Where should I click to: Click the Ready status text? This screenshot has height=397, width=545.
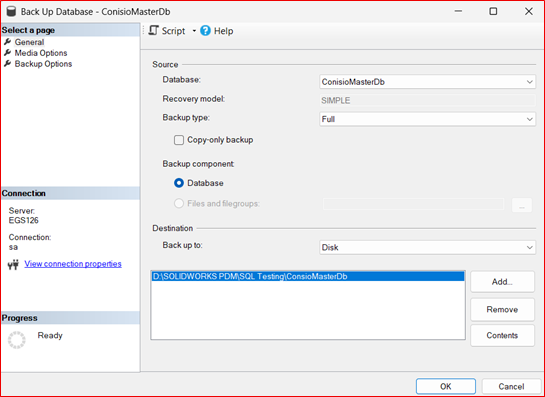tap(50, 335)
